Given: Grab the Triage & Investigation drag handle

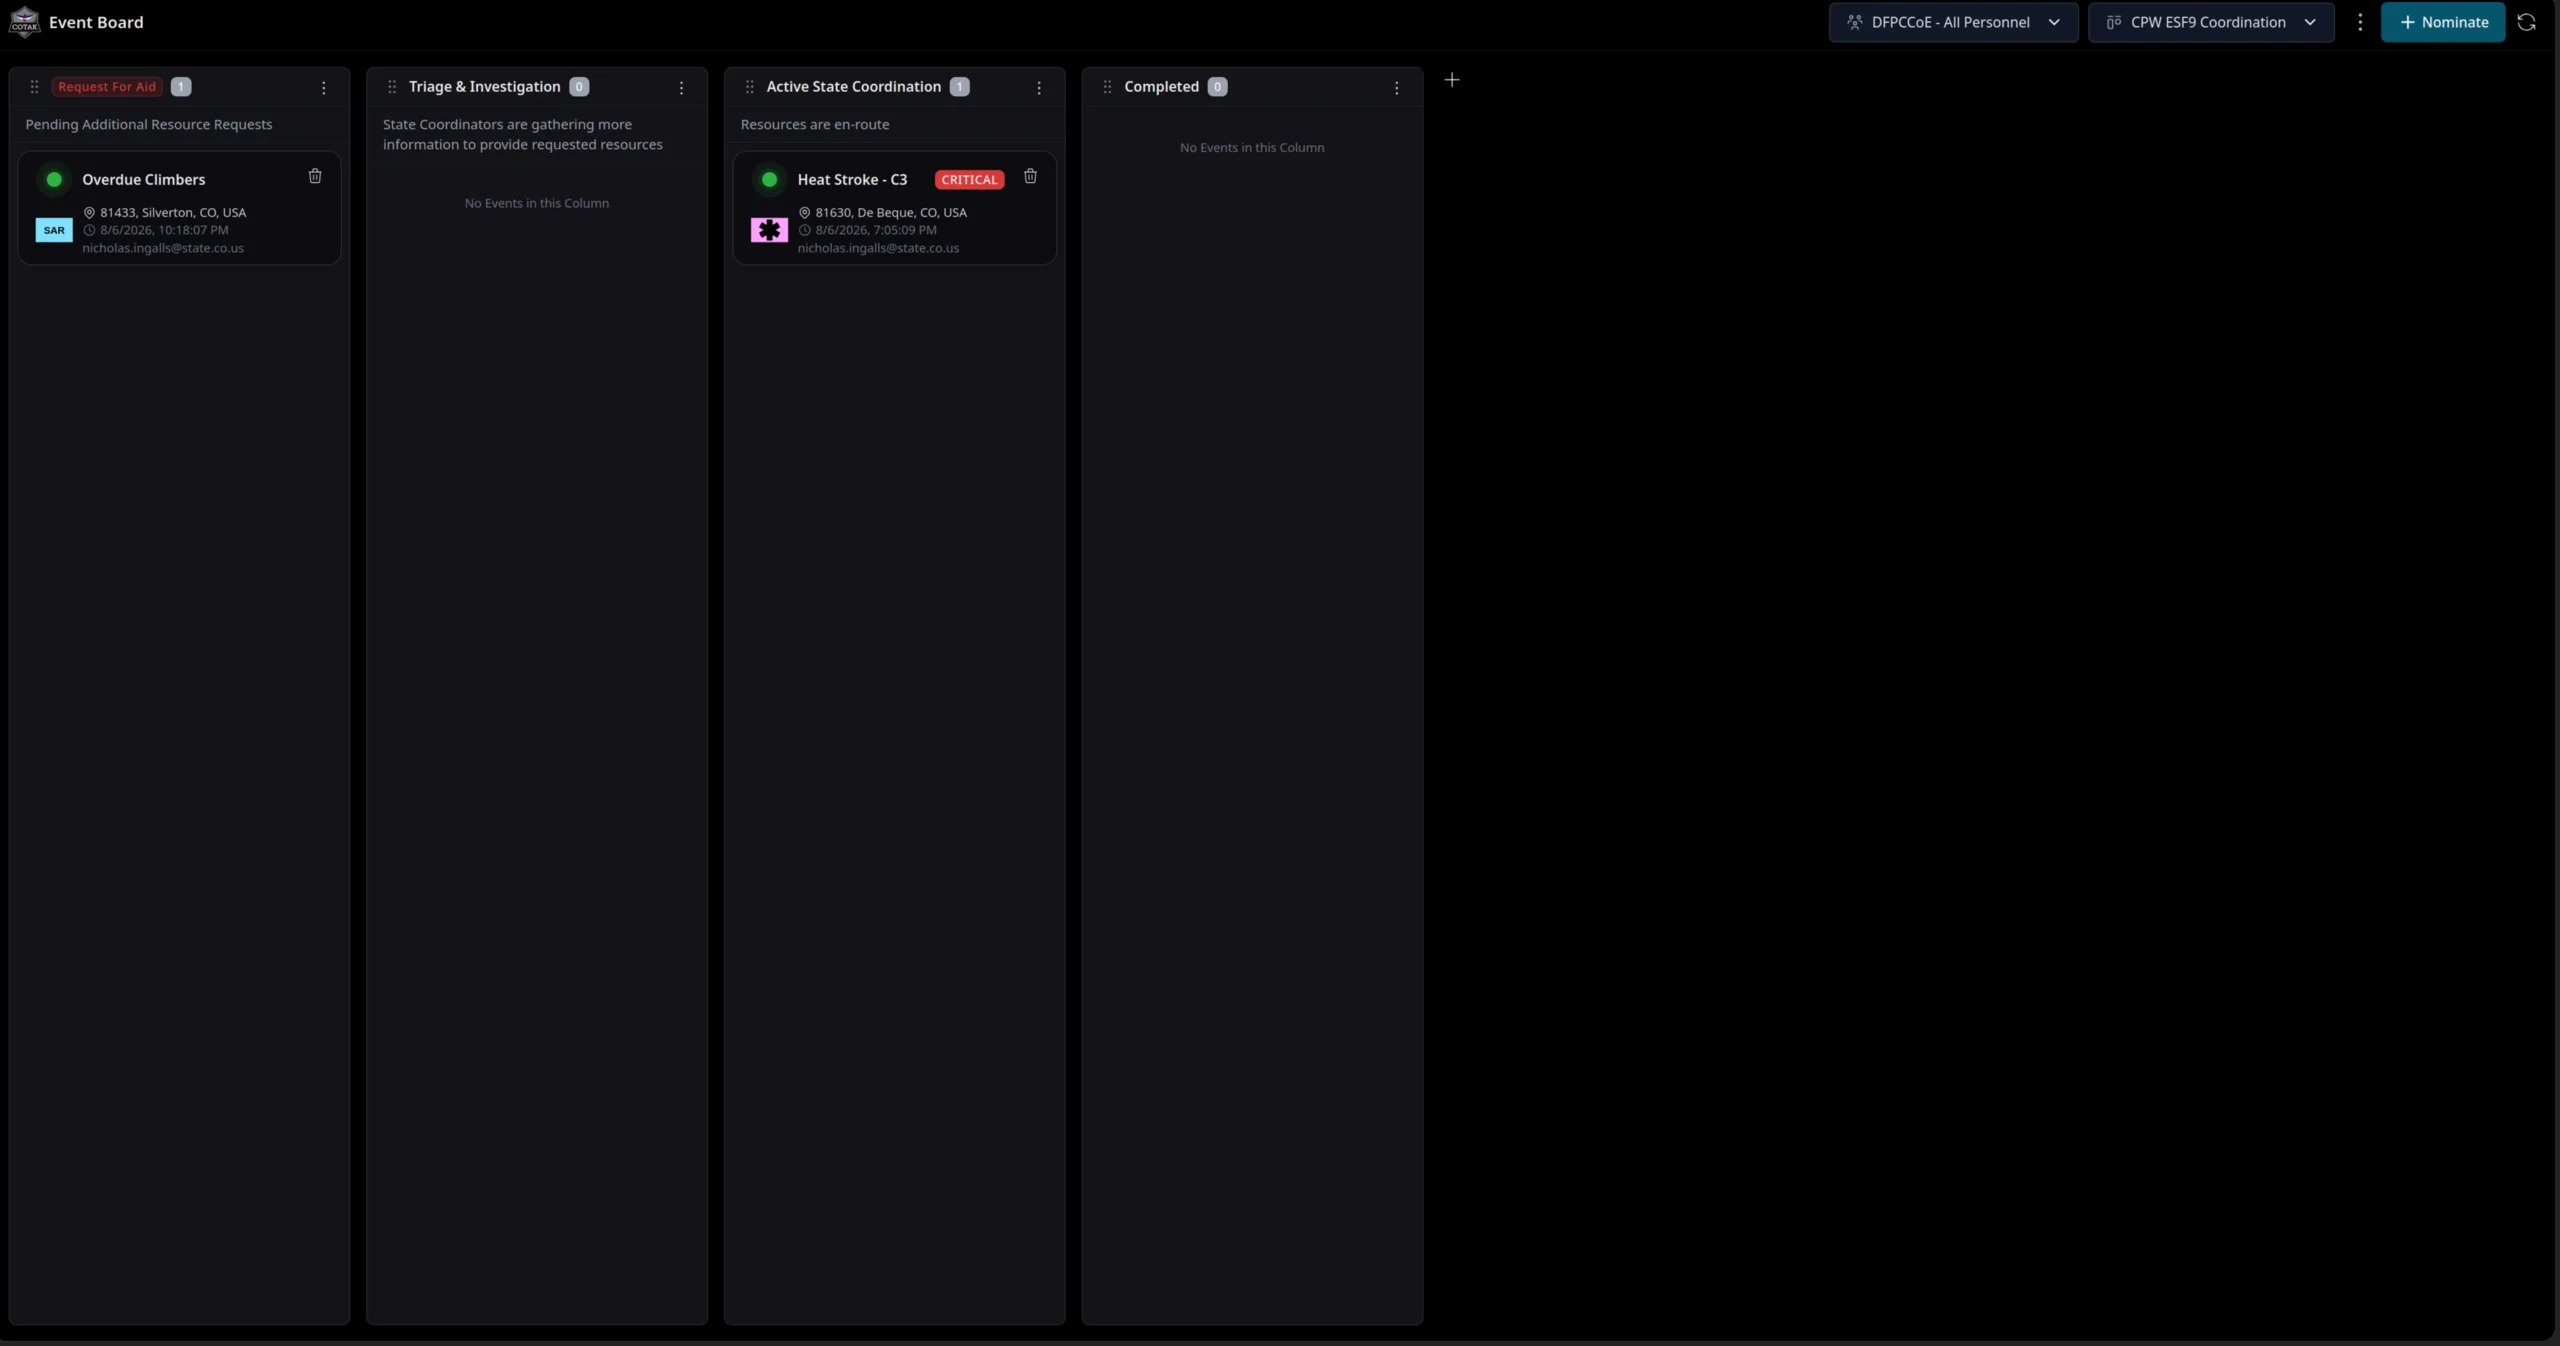Looking at the screenshot, I should tap(392, 87).
